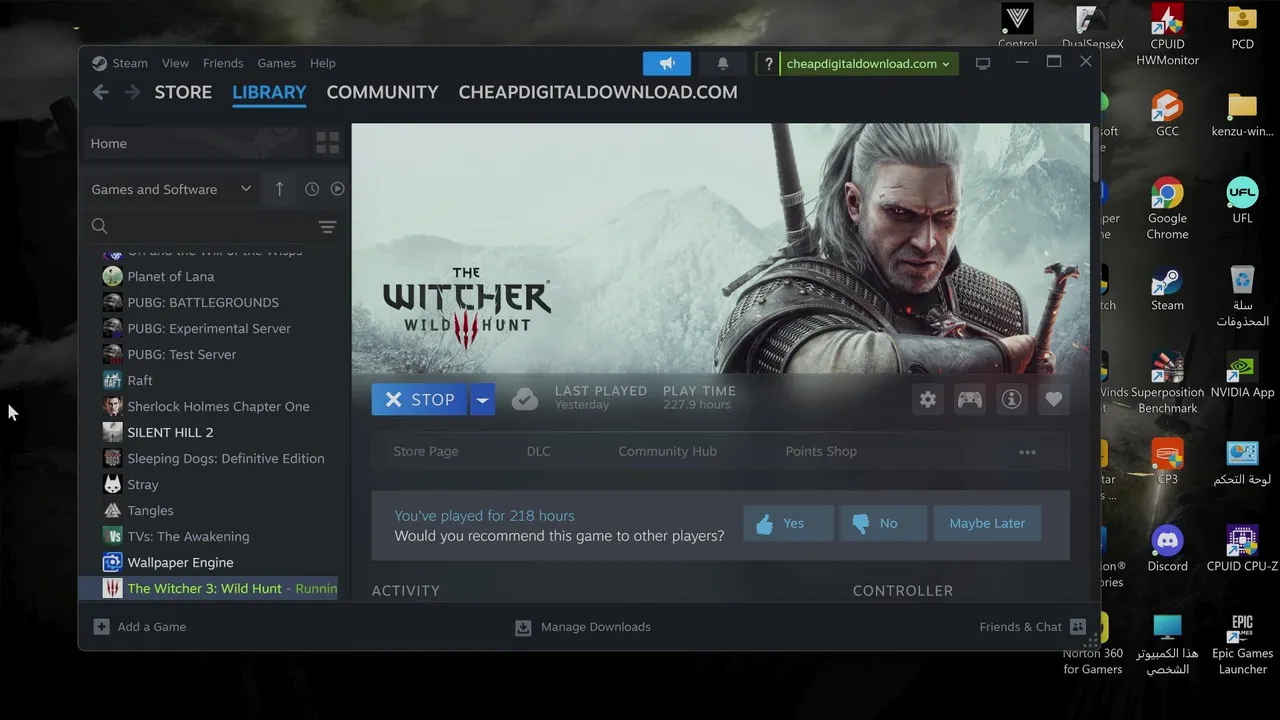
Task: Click the thumbs up Yes button
Action: (788, 523)
